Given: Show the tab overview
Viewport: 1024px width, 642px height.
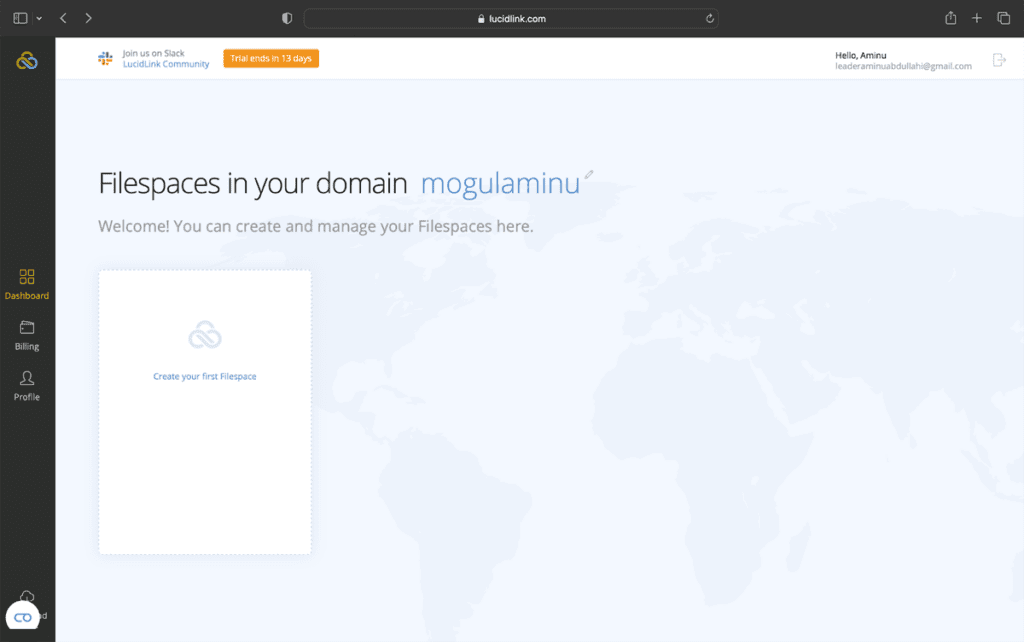Looking at the screenshot, I should pyautogui.click(x=1003, y=18).
